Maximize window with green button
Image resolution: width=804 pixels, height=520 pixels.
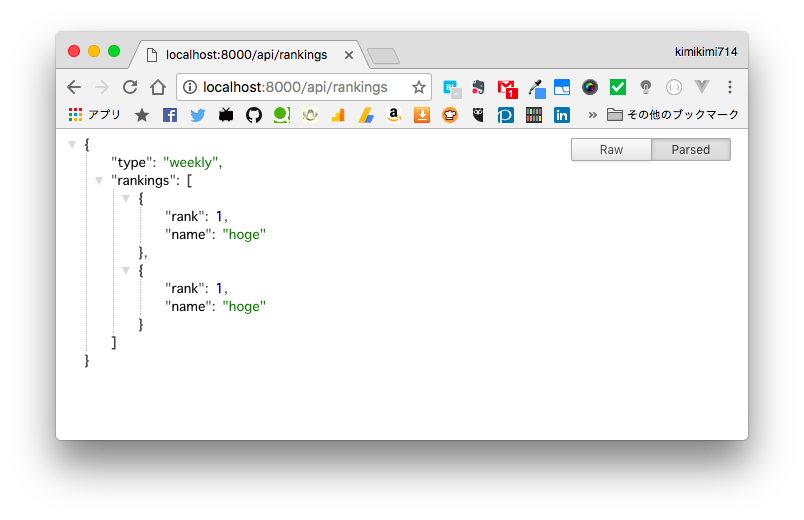114,51
